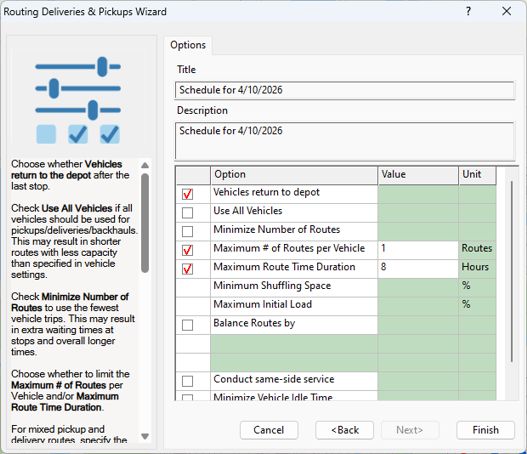Click the Value column header

418,175
